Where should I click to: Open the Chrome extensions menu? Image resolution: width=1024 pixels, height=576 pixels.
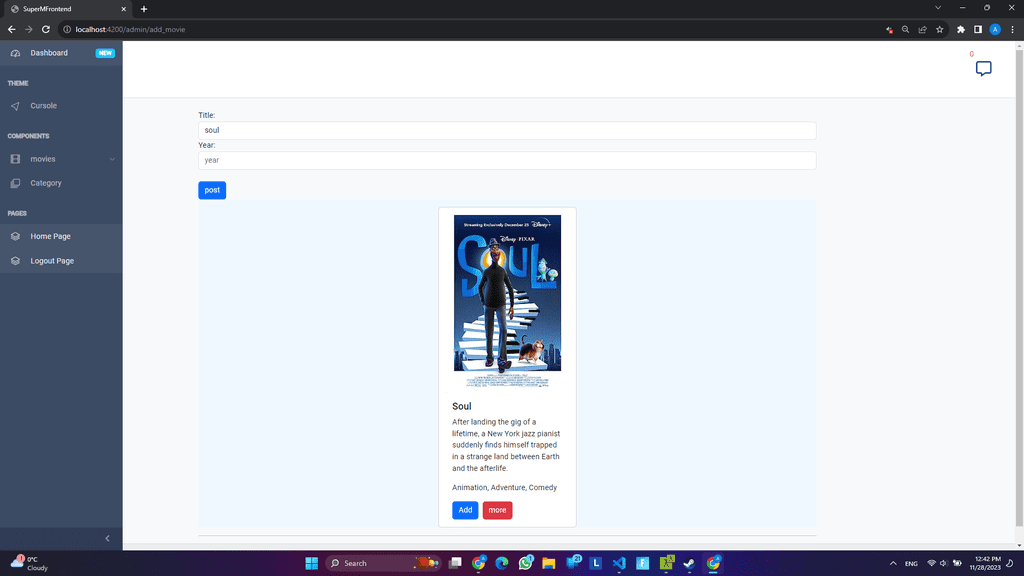tap(961, 29)
